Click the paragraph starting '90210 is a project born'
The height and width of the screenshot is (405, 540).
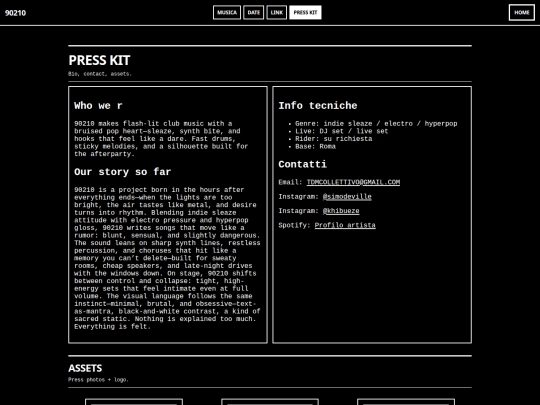(x=167, y=258)
